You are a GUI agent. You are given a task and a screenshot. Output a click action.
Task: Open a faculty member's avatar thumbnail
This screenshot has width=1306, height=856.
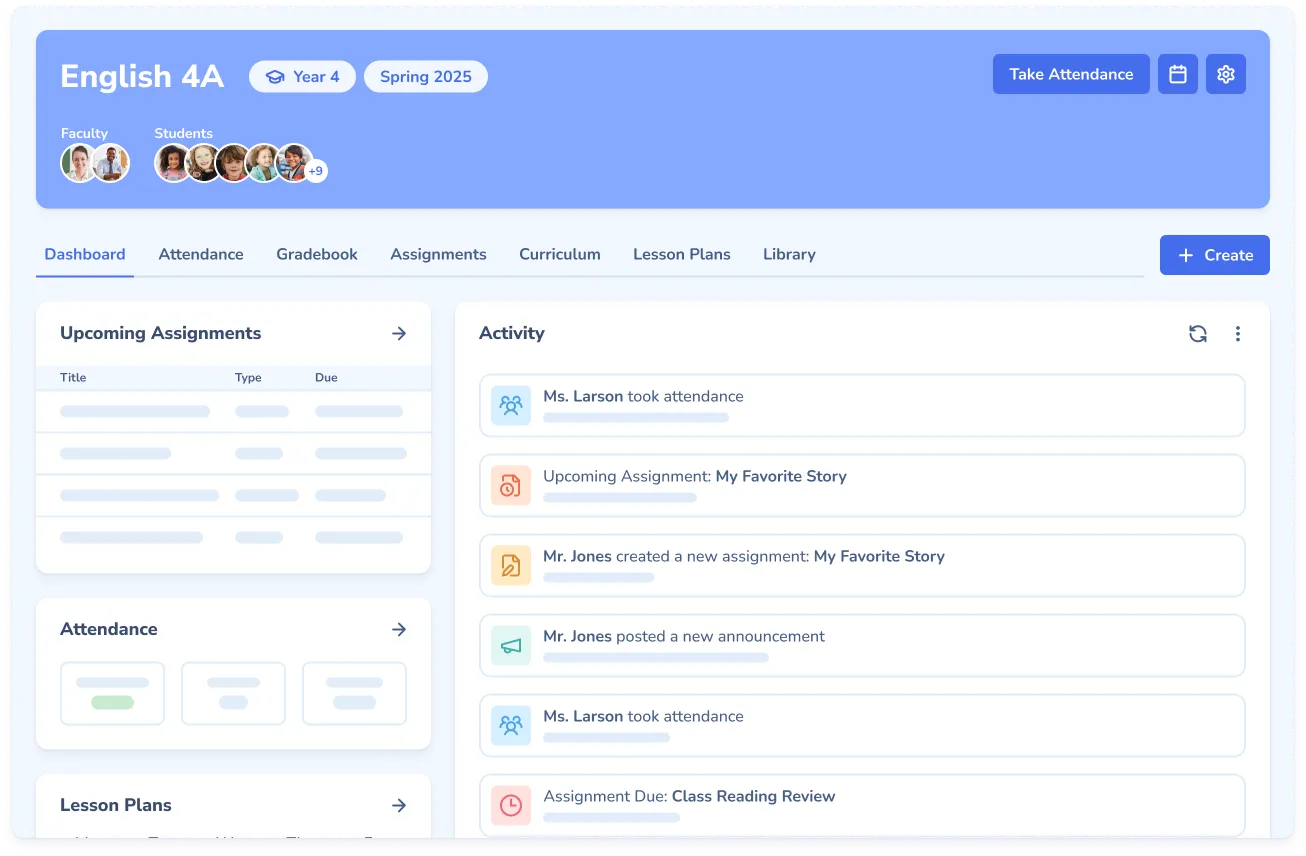coord(78,162)
